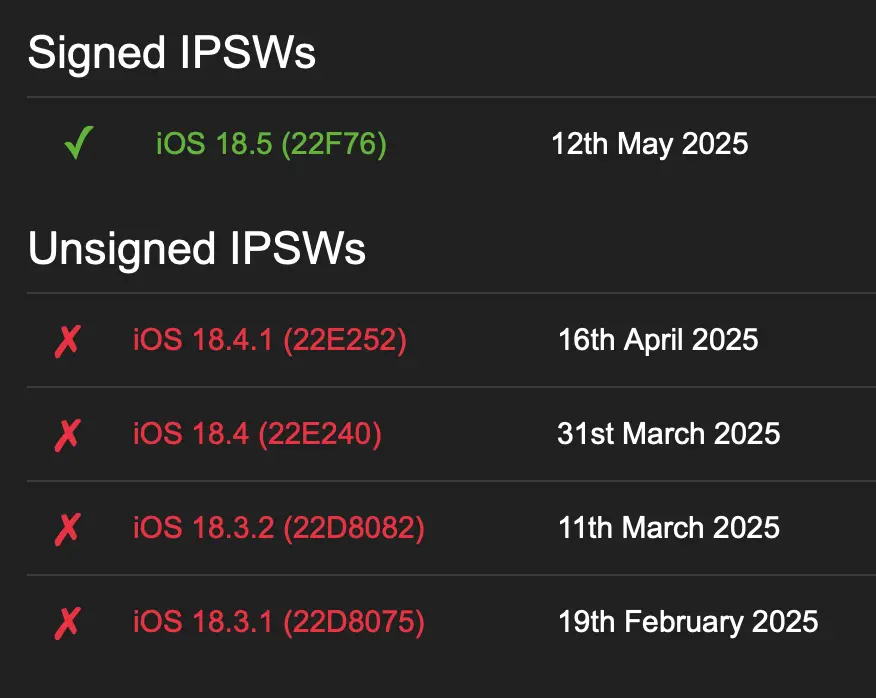Click the Unsigned IPSWs heading
876x698 pixels.
pyautogui.click(x=197, y=249)
